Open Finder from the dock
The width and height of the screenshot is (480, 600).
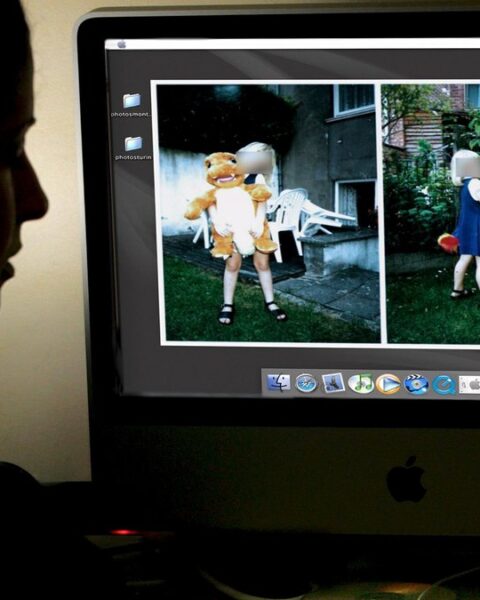[278, 383]
